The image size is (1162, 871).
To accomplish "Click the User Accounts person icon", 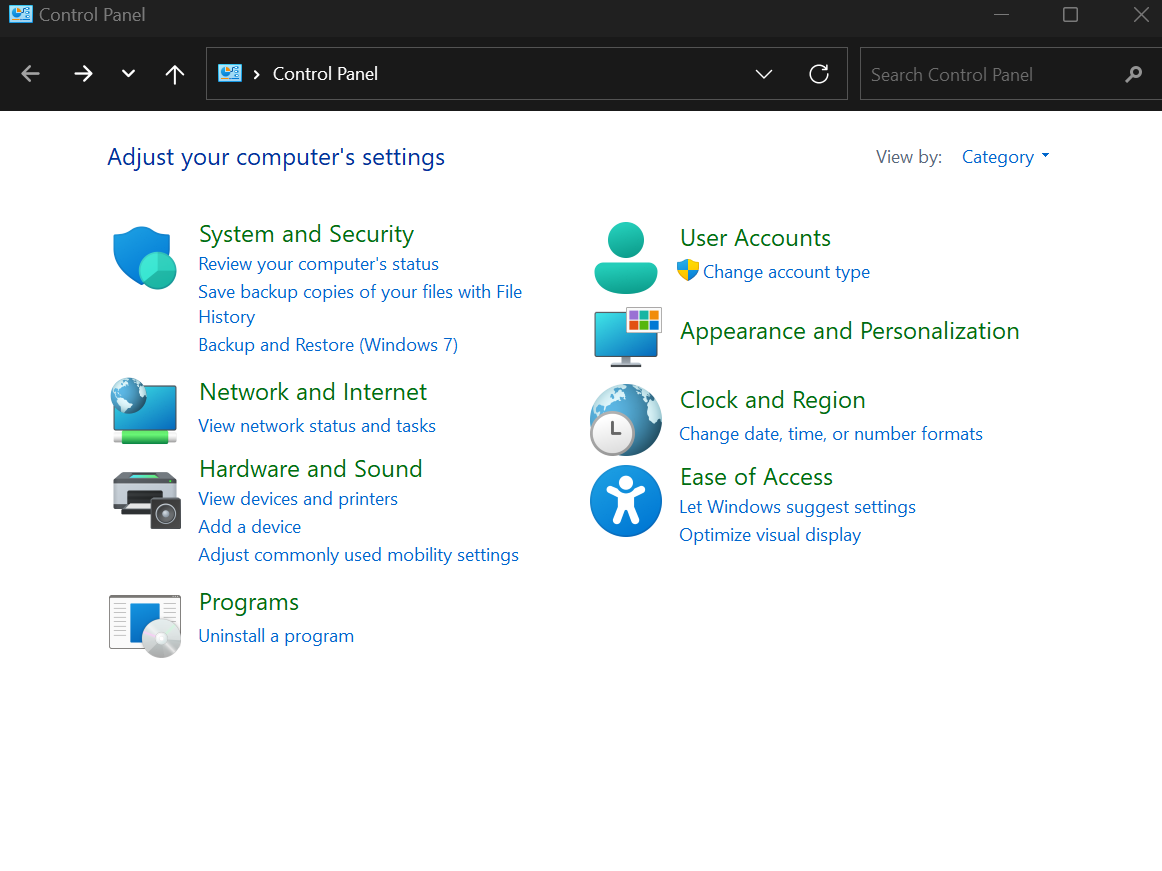I will coord(626,257).
